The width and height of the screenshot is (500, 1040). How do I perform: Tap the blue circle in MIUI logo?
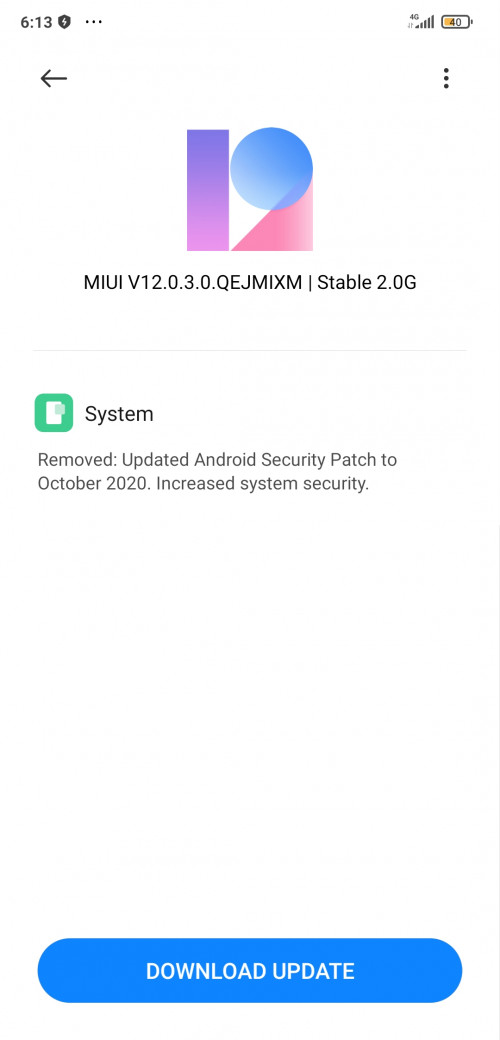(x=271, y=168)
